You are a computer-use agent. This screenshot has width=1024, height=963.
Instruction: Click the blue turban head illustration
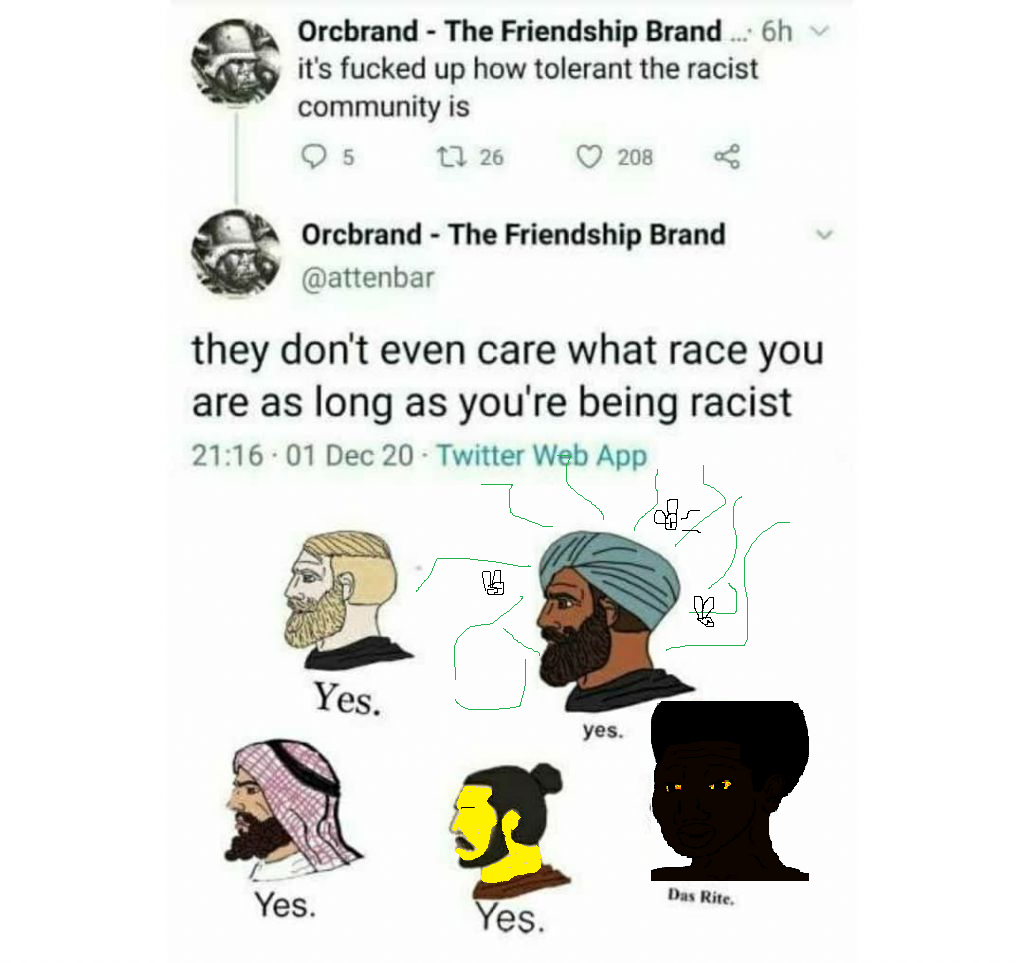tap(611, 620)
